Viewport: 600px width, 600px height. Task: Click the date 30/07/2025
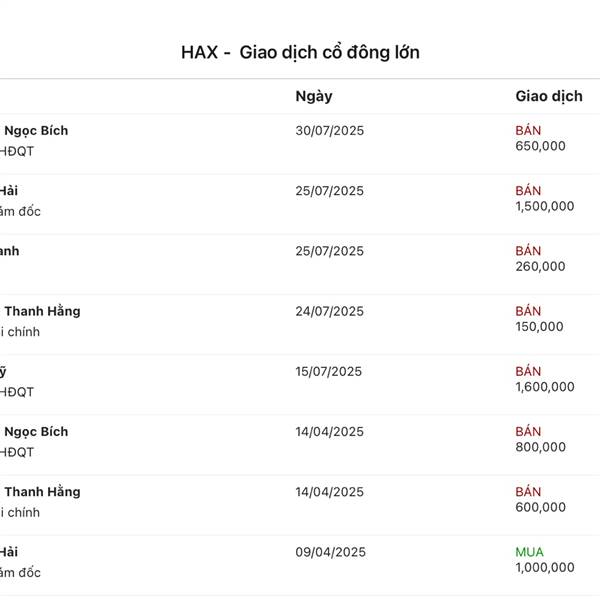(329, 131)
